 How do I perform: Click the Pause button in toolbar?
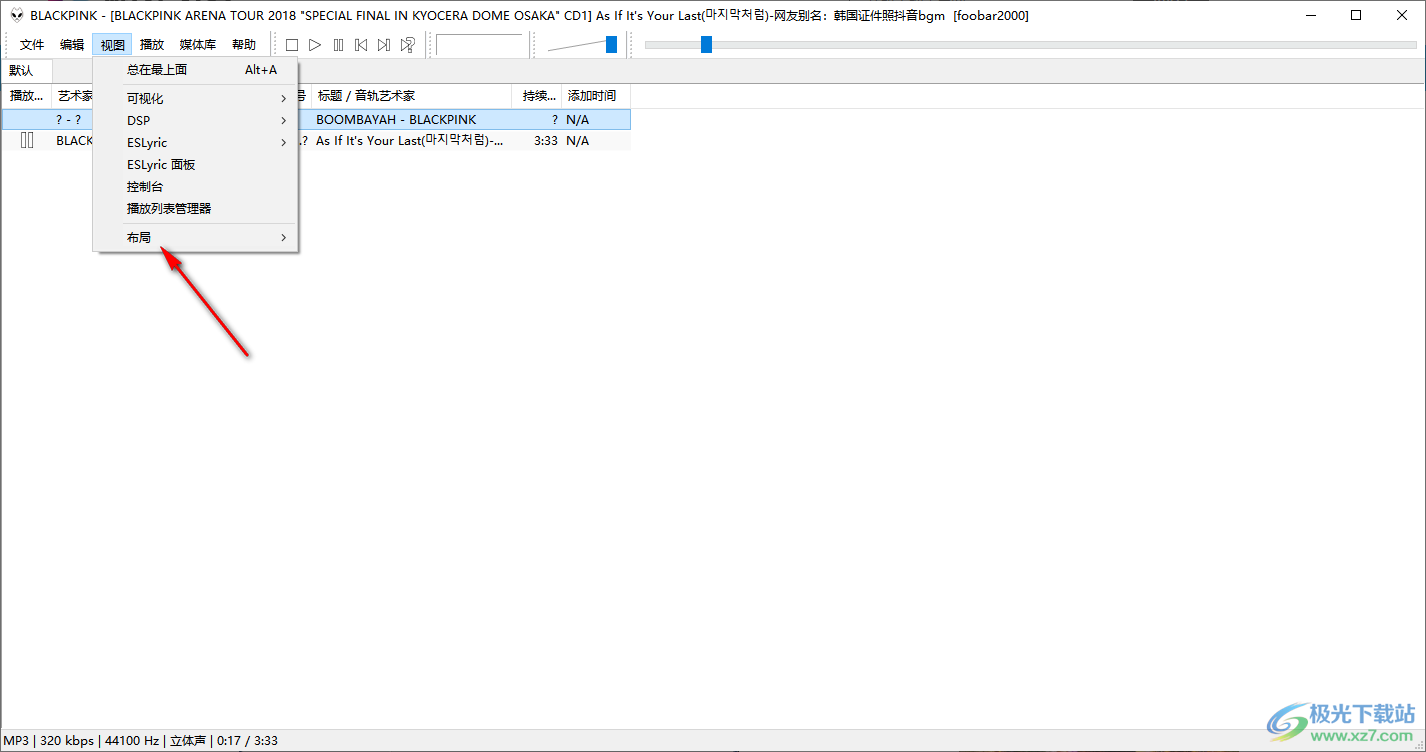coord(338,45)
